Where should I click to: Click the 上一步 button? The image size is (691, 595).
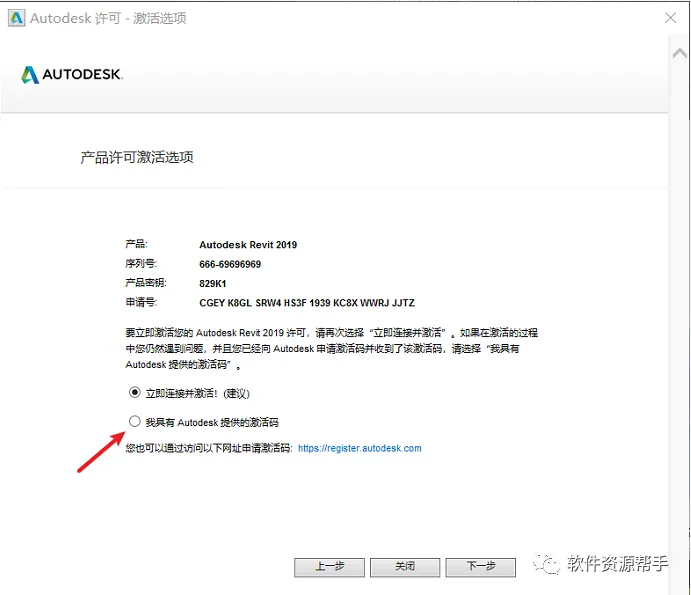point(329,567)
